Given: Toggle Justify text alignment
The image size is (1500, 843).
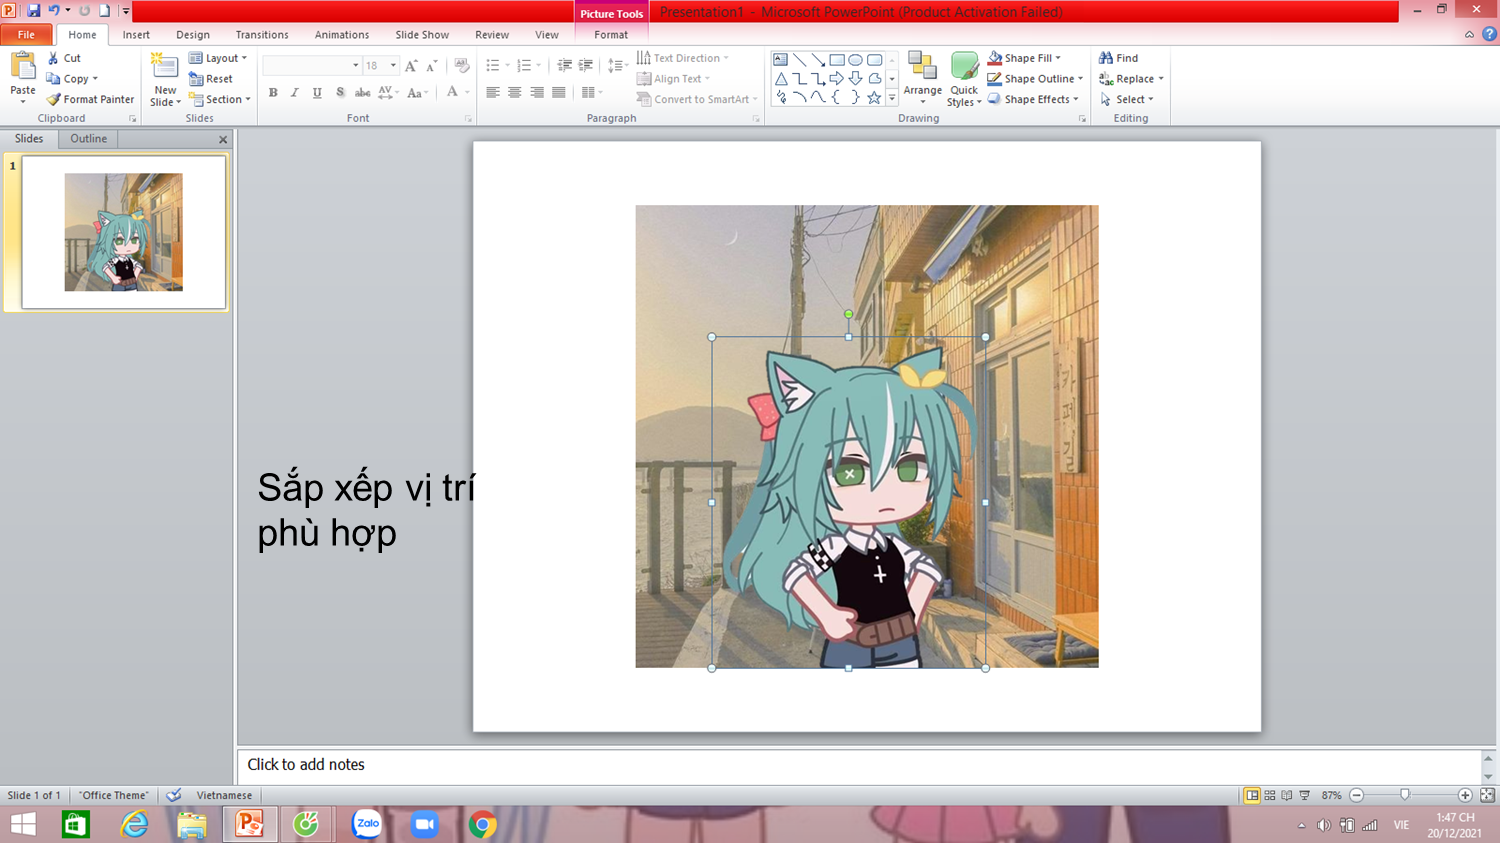Looking at the screenshot, I should (x=559, y=93).
